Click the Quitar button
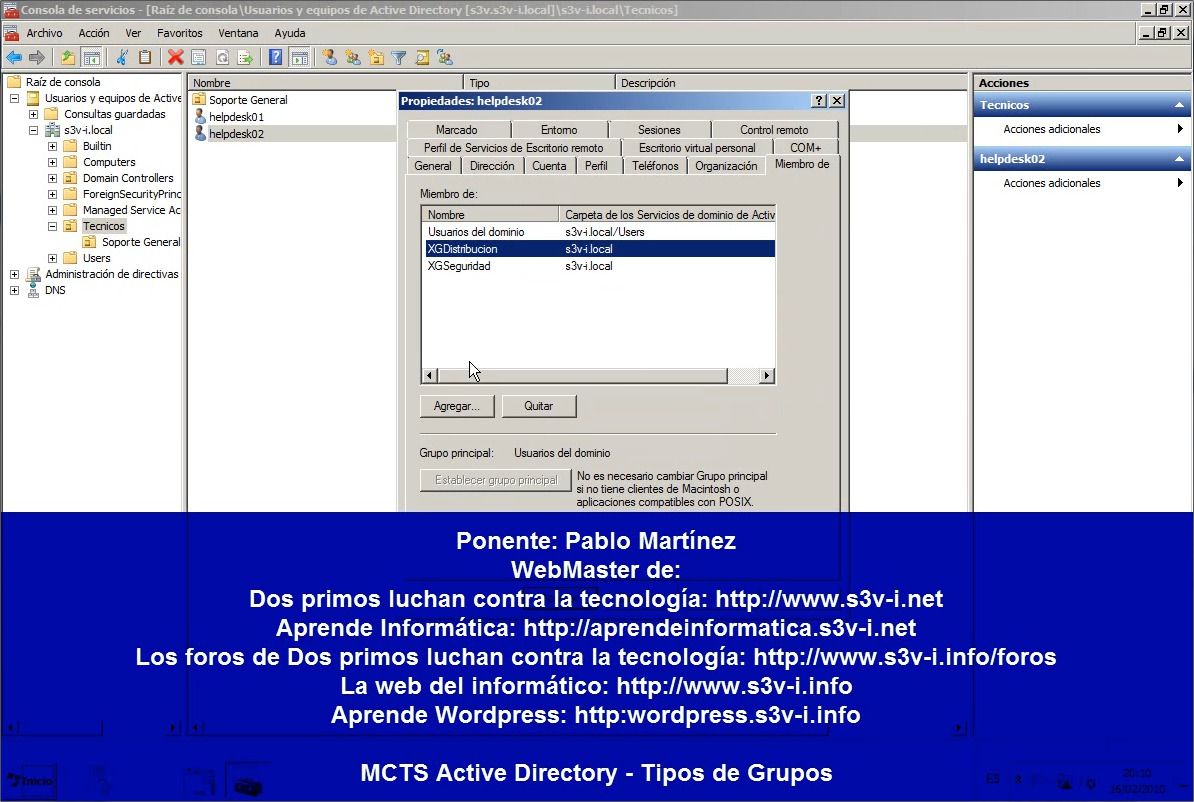1194x802 pixels. tap(538, 406)
